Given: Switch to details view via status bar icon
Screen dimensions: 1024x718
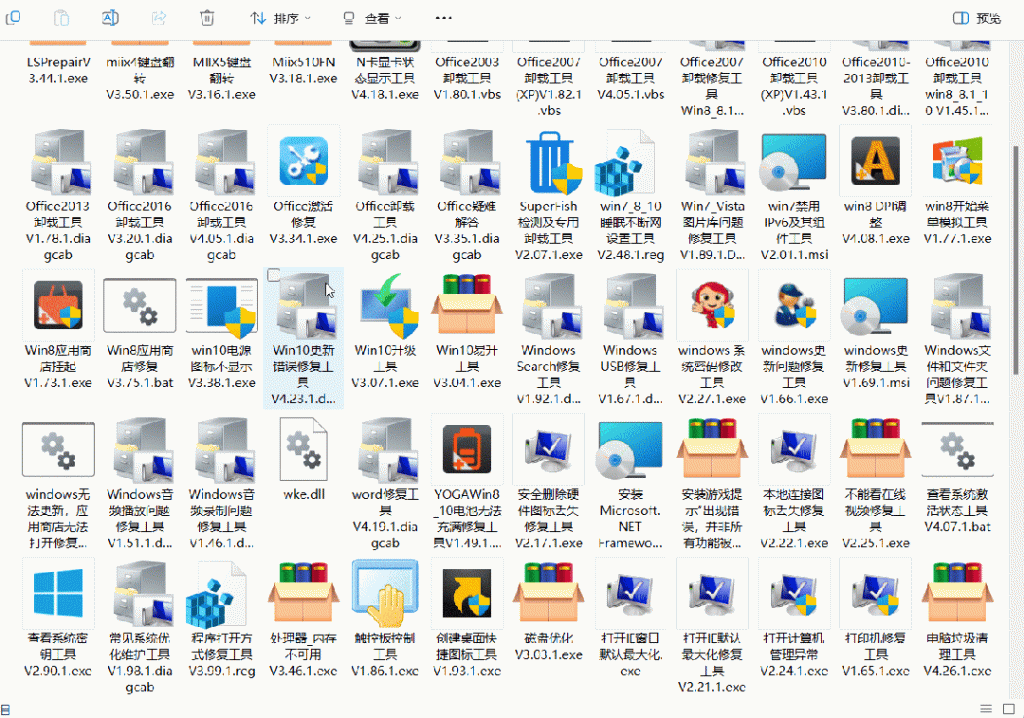Looking at the screenshot, I should coord(986,709).
